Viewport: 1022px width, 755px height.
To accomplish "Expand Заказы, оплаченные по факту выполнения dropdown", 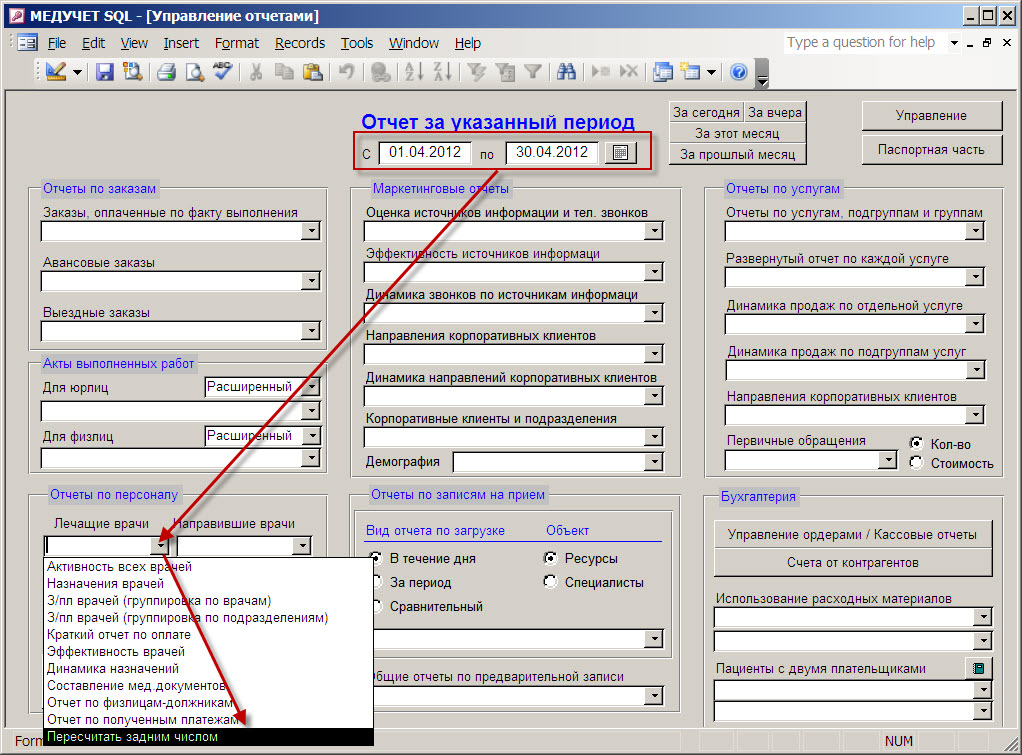I will tap(312, 231).
